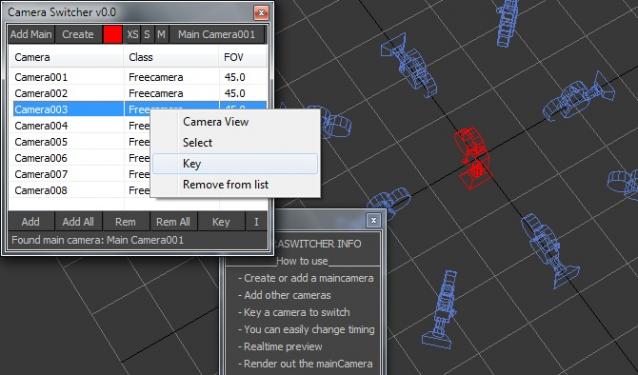Viewport: 638px width, 375px height.
Task: Click the Add All button
Action: [78, 222]
